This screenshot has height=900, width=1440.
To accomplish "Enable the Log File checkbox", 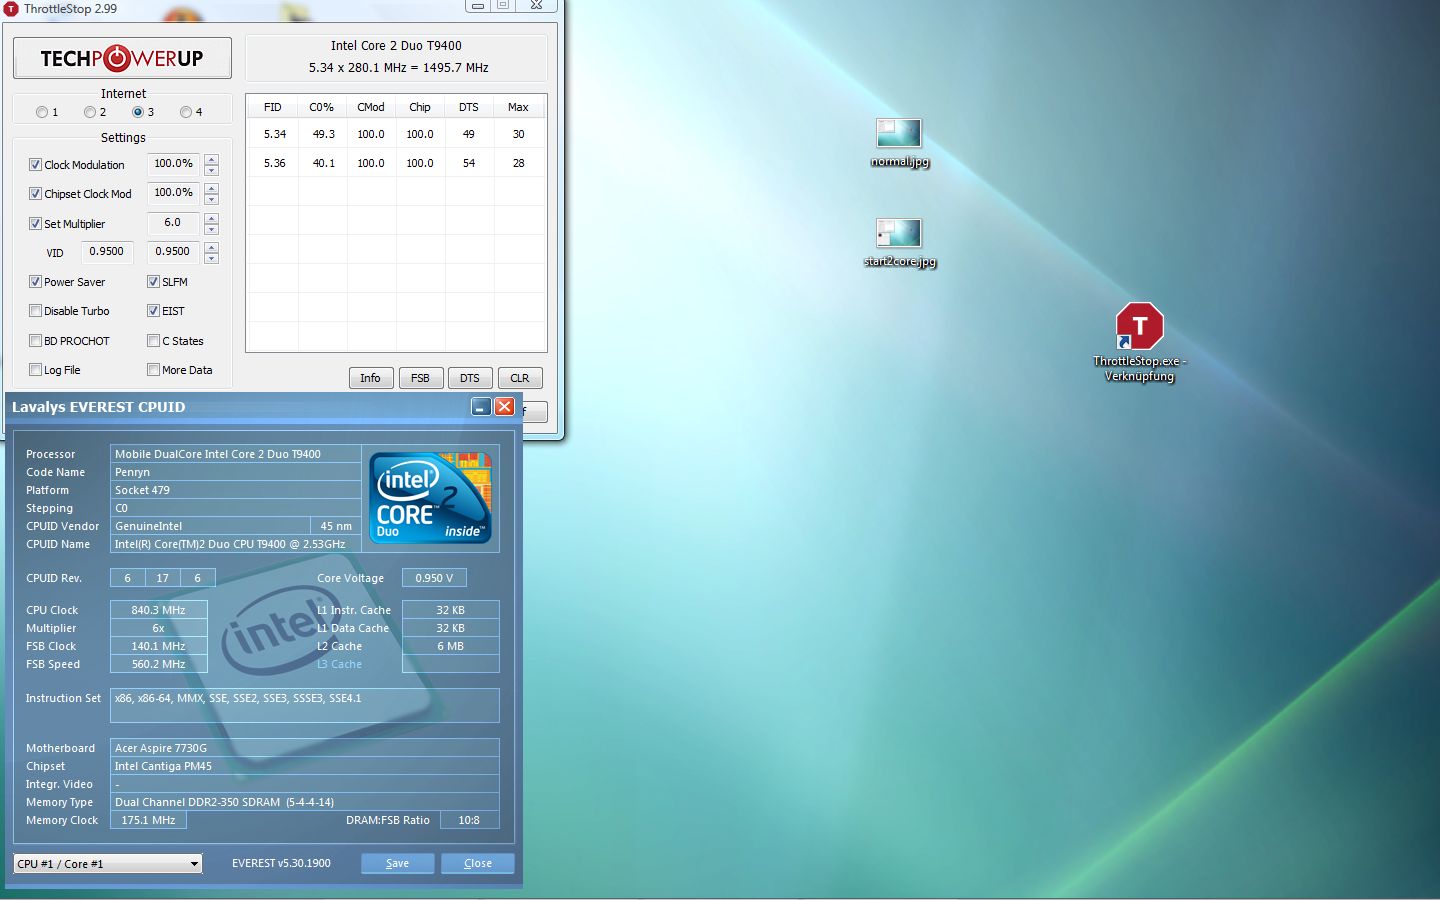I will click(36, 370).
